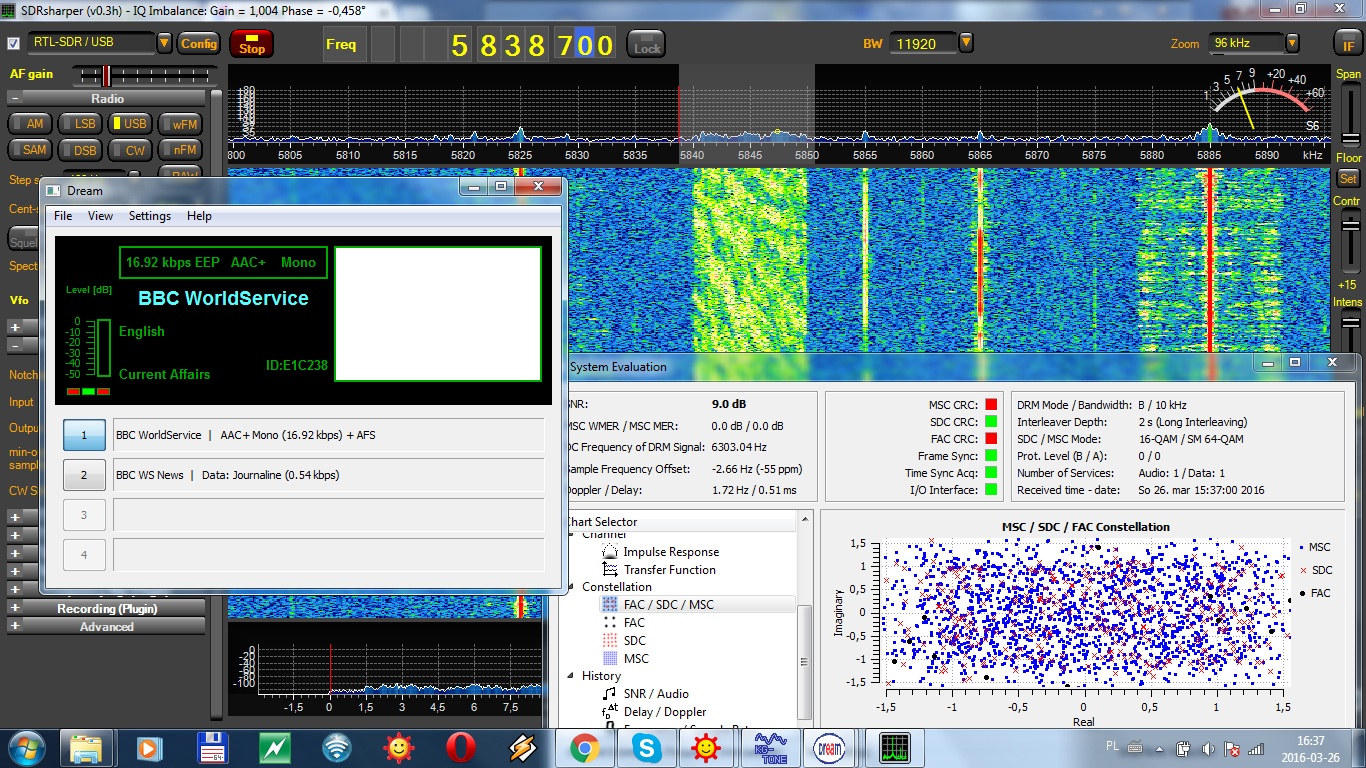
Task: Launch Skype from the taskbar
Action: tap(647, 747)
